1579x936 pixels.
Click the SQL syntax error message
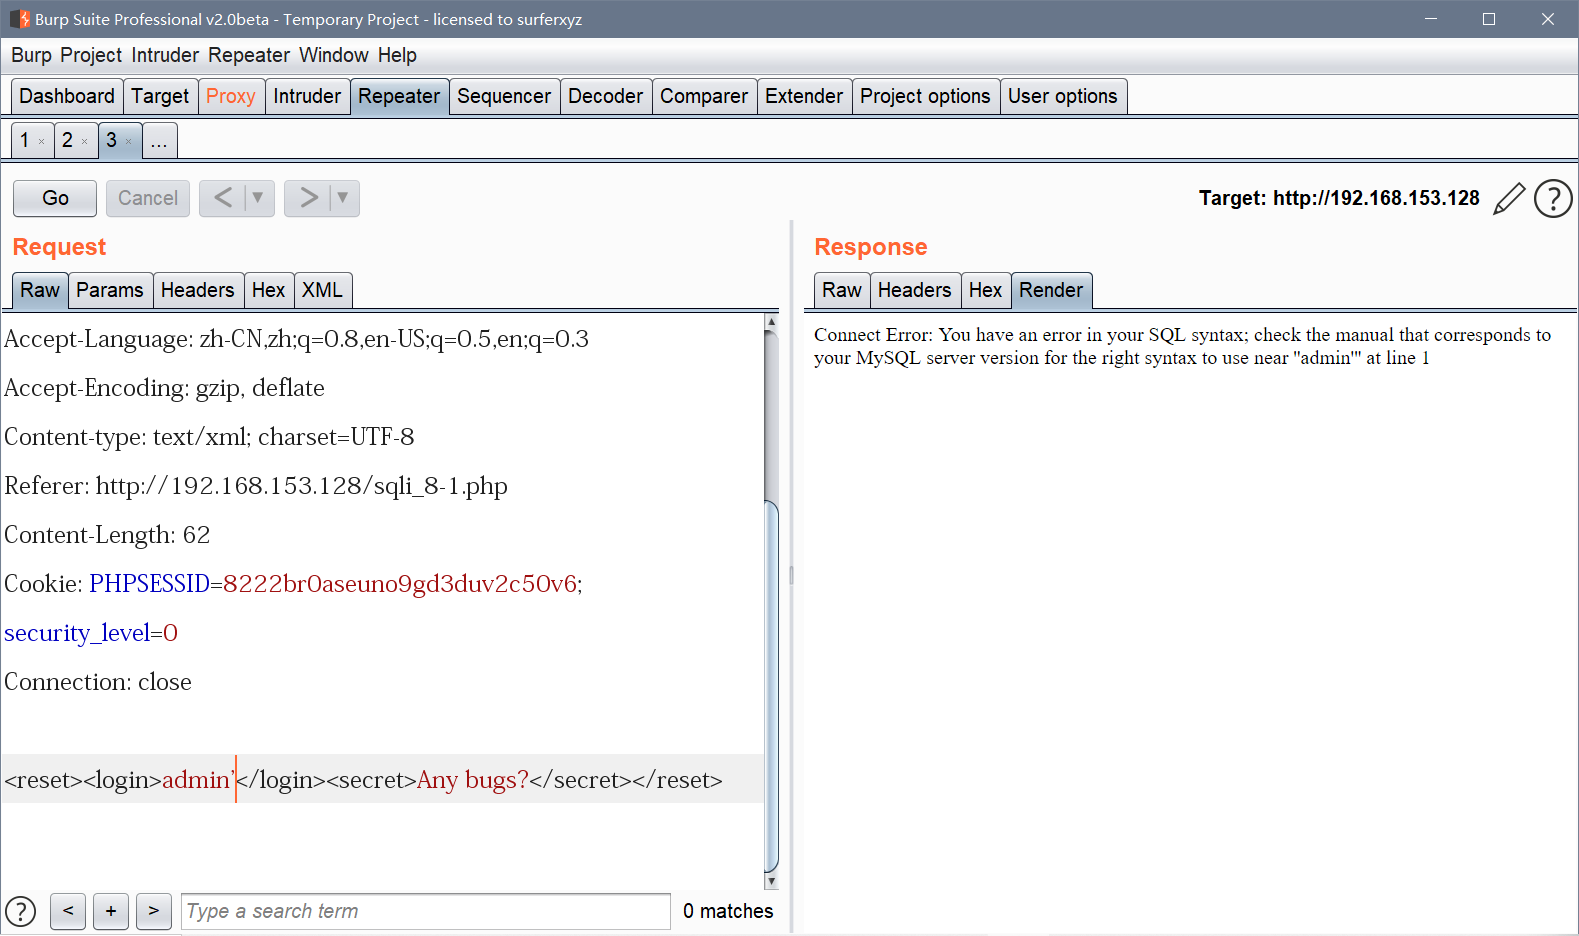[1182, 346]
